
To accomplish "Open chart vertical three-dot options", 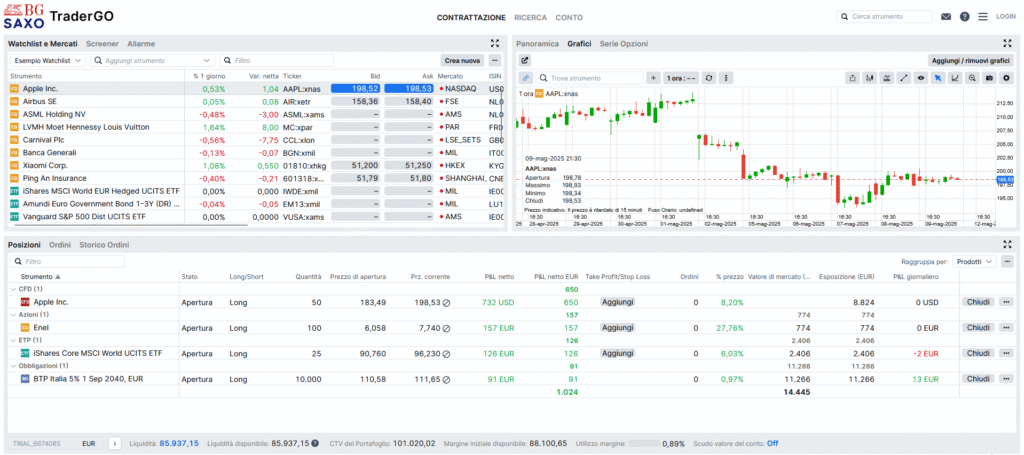I will (726, 78).
